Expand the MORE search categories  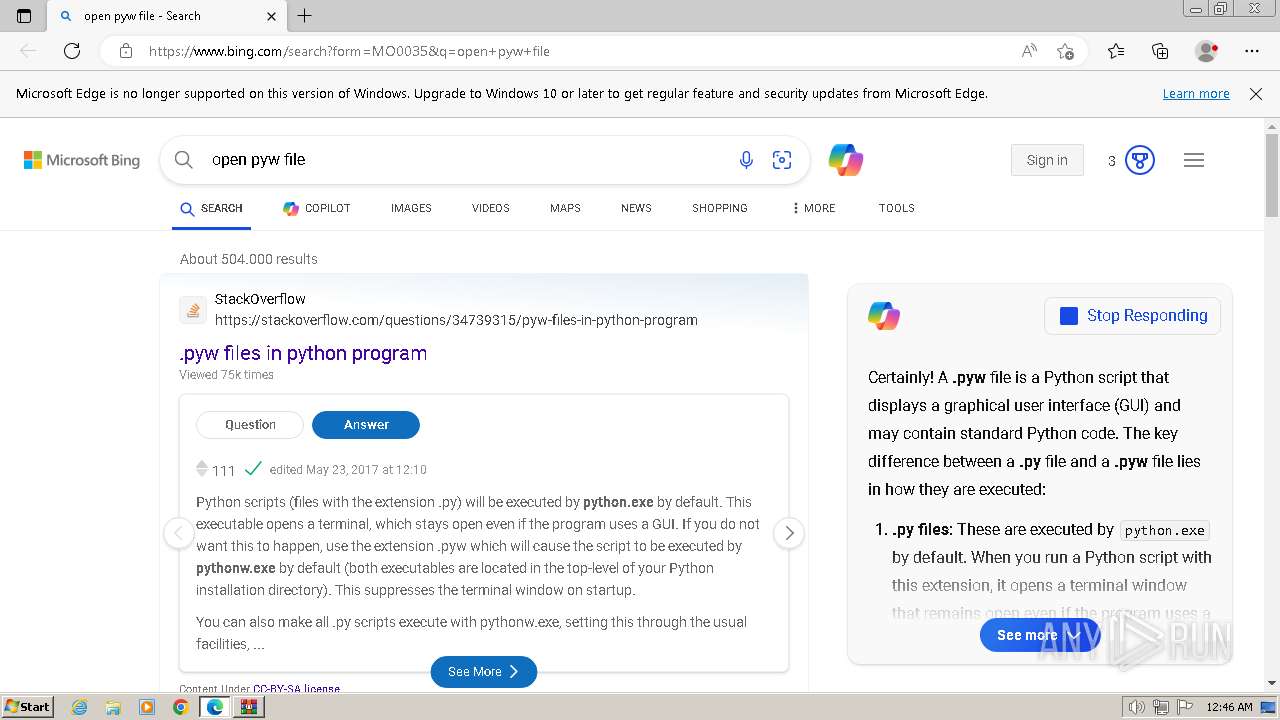(x=813, y=208)
